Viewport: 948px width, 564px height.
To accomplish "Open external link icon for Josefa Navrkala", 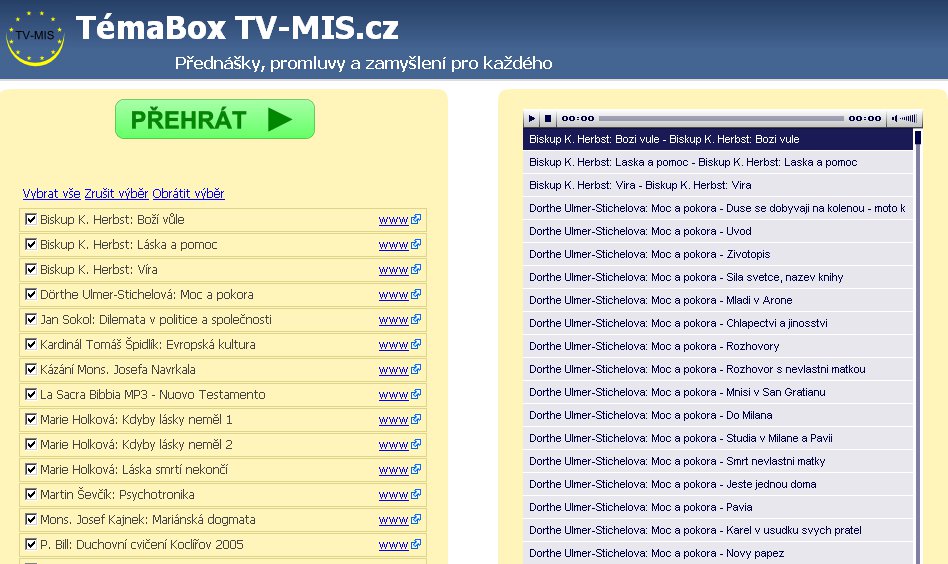I will [416, 369].
